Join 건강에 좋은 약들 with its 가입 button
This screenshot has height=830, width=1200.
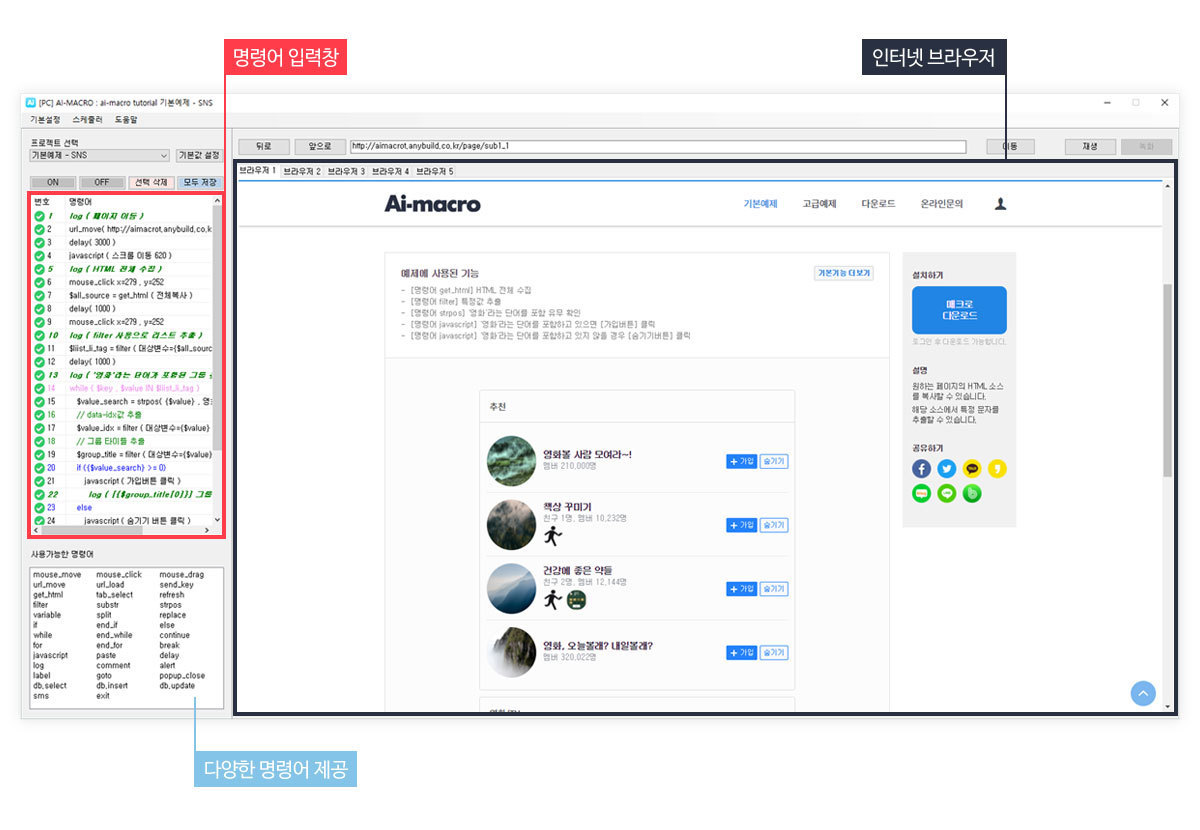click(741, 589)
